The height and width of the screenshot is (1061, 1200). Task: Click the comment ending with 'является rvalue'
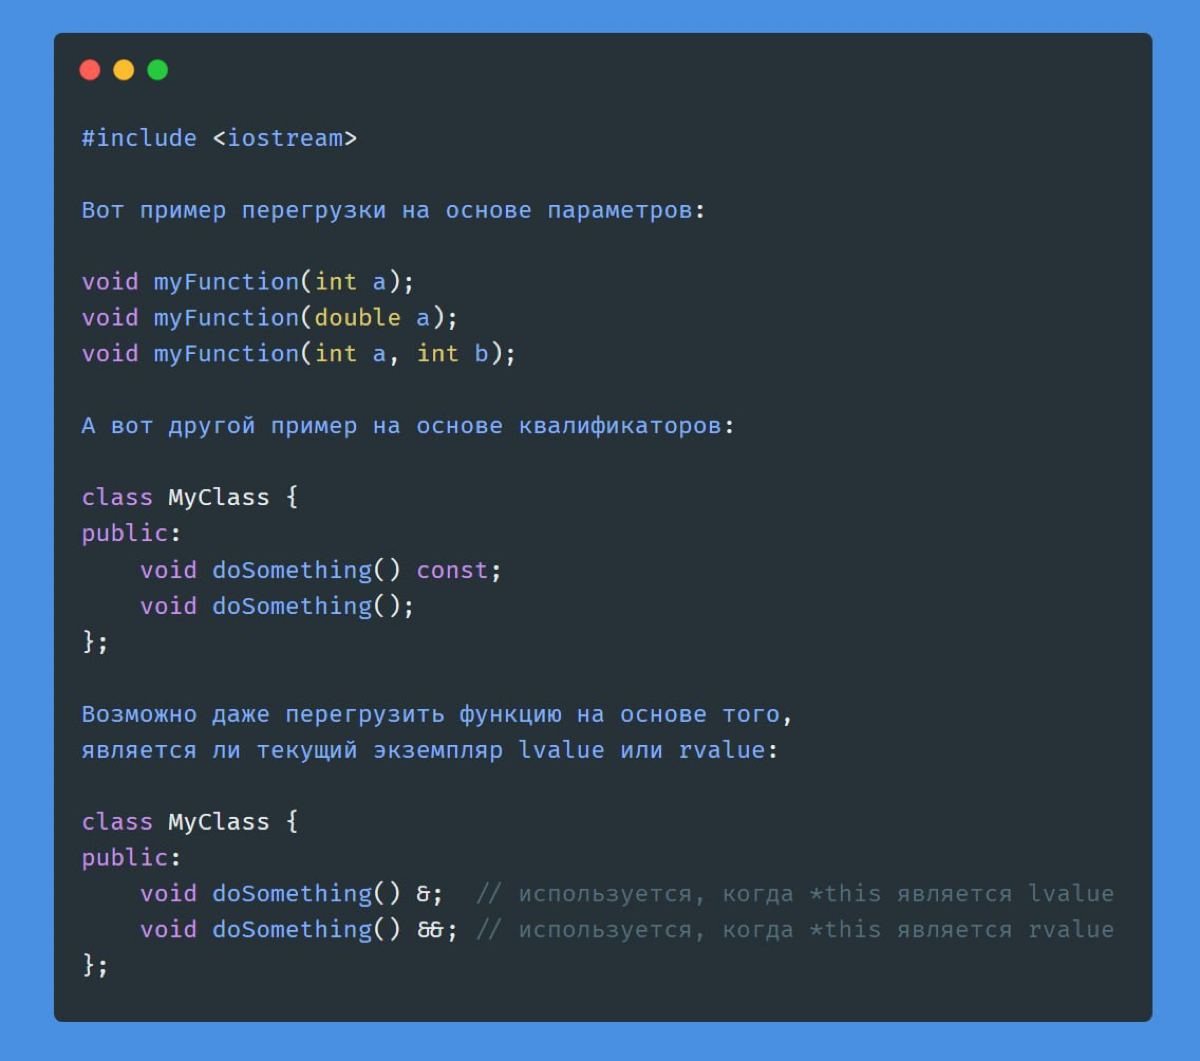coord(795,930)
